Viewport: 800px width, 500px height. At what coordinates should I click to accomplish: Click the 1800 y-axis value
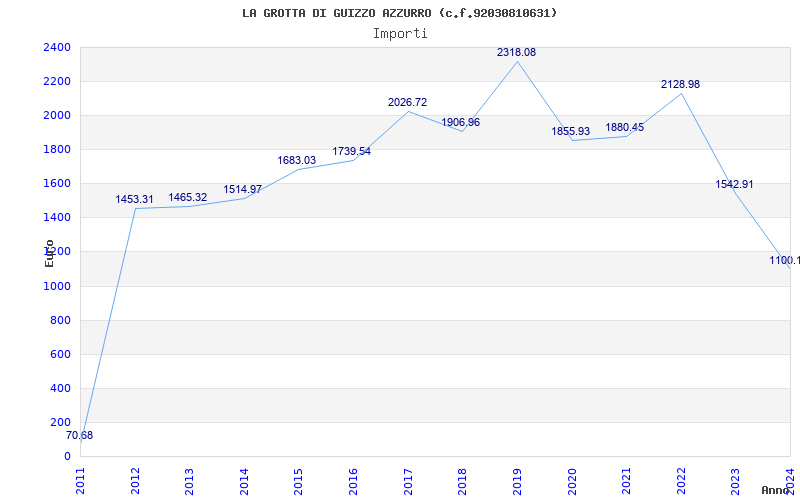coord(57,149)
